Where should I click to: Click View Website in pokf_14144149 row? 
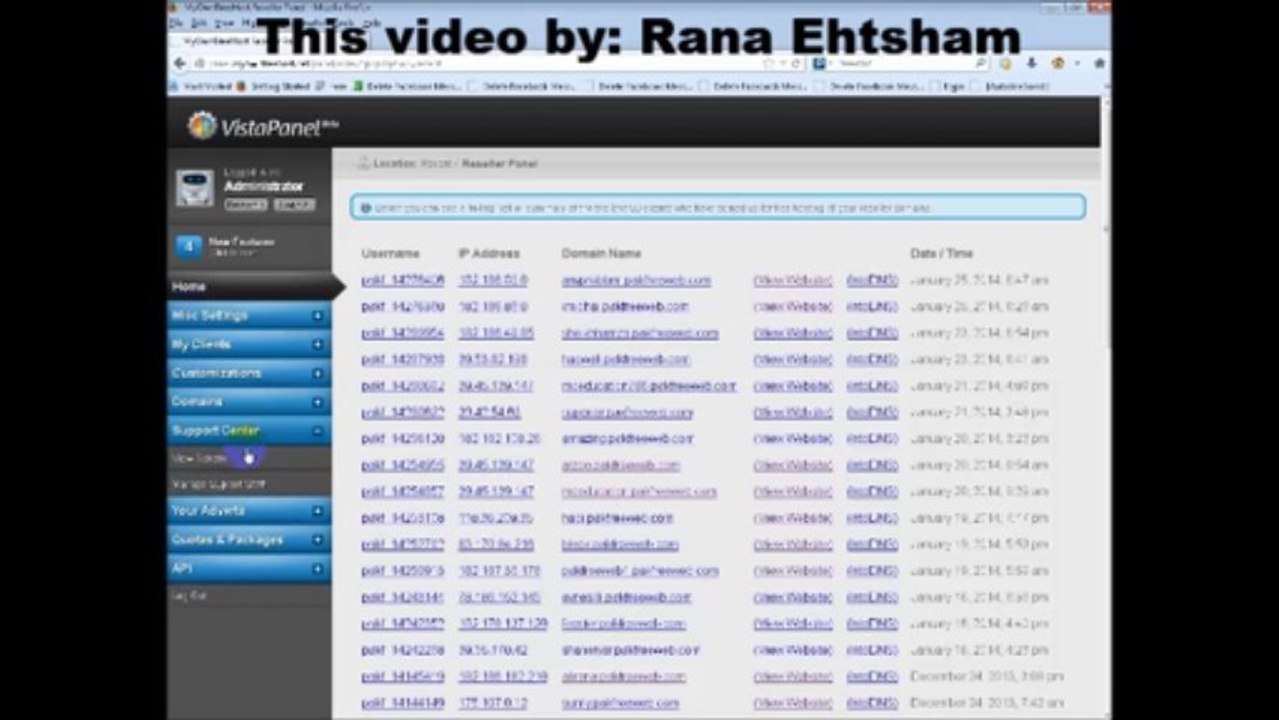coord(793,703)
